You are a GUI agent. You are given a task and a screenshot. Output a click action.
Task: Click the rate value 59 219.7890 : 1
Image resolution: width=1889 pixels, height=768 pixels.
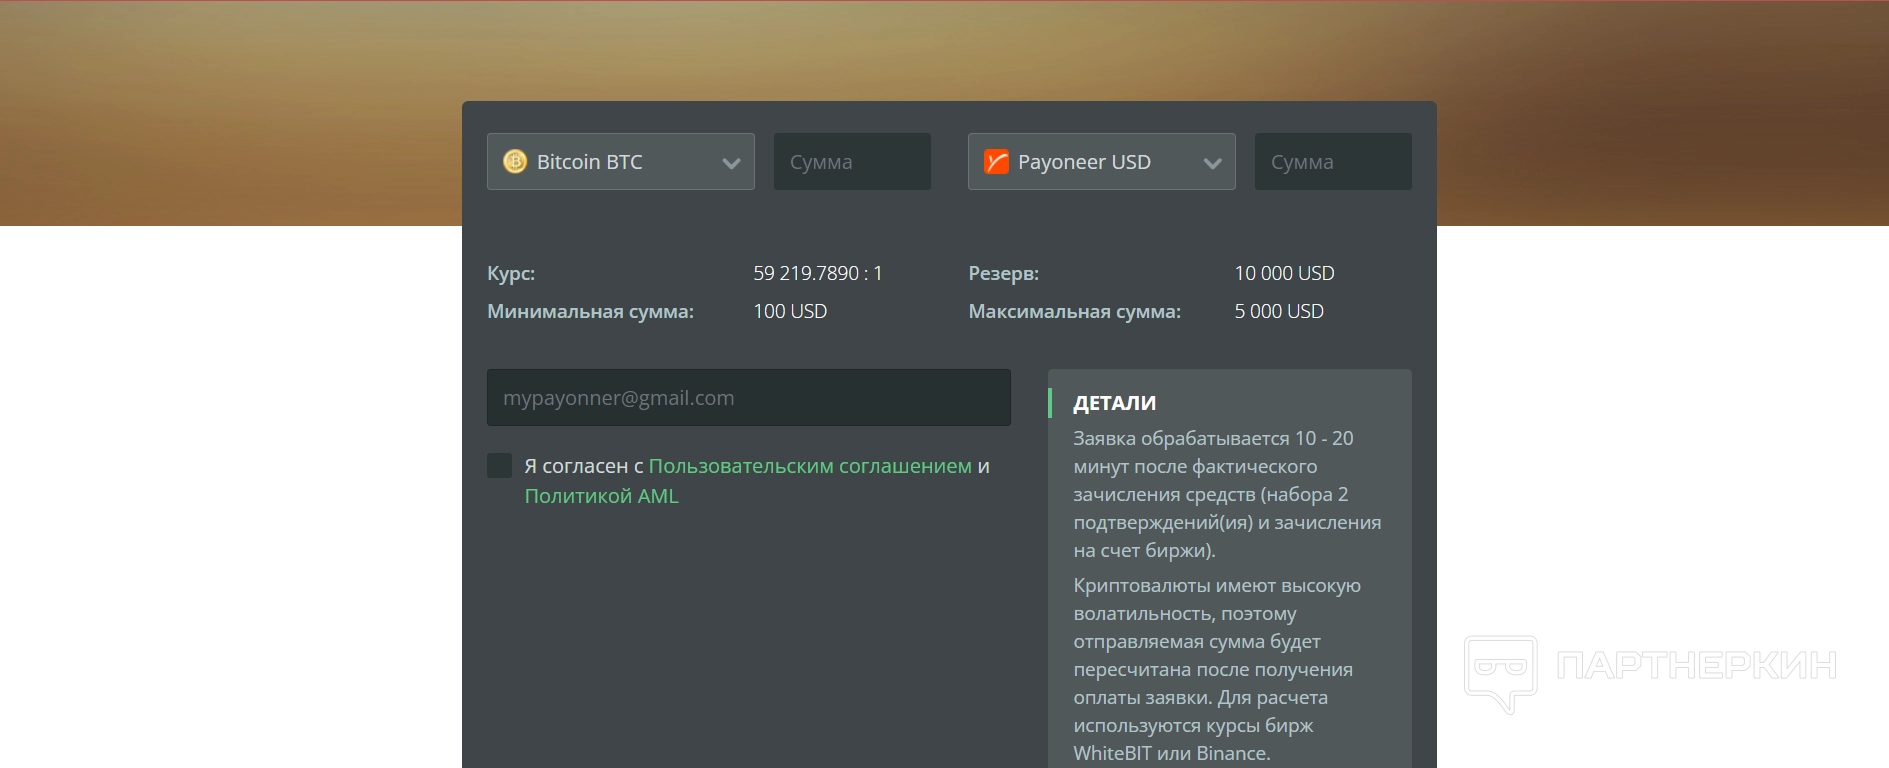818,273
